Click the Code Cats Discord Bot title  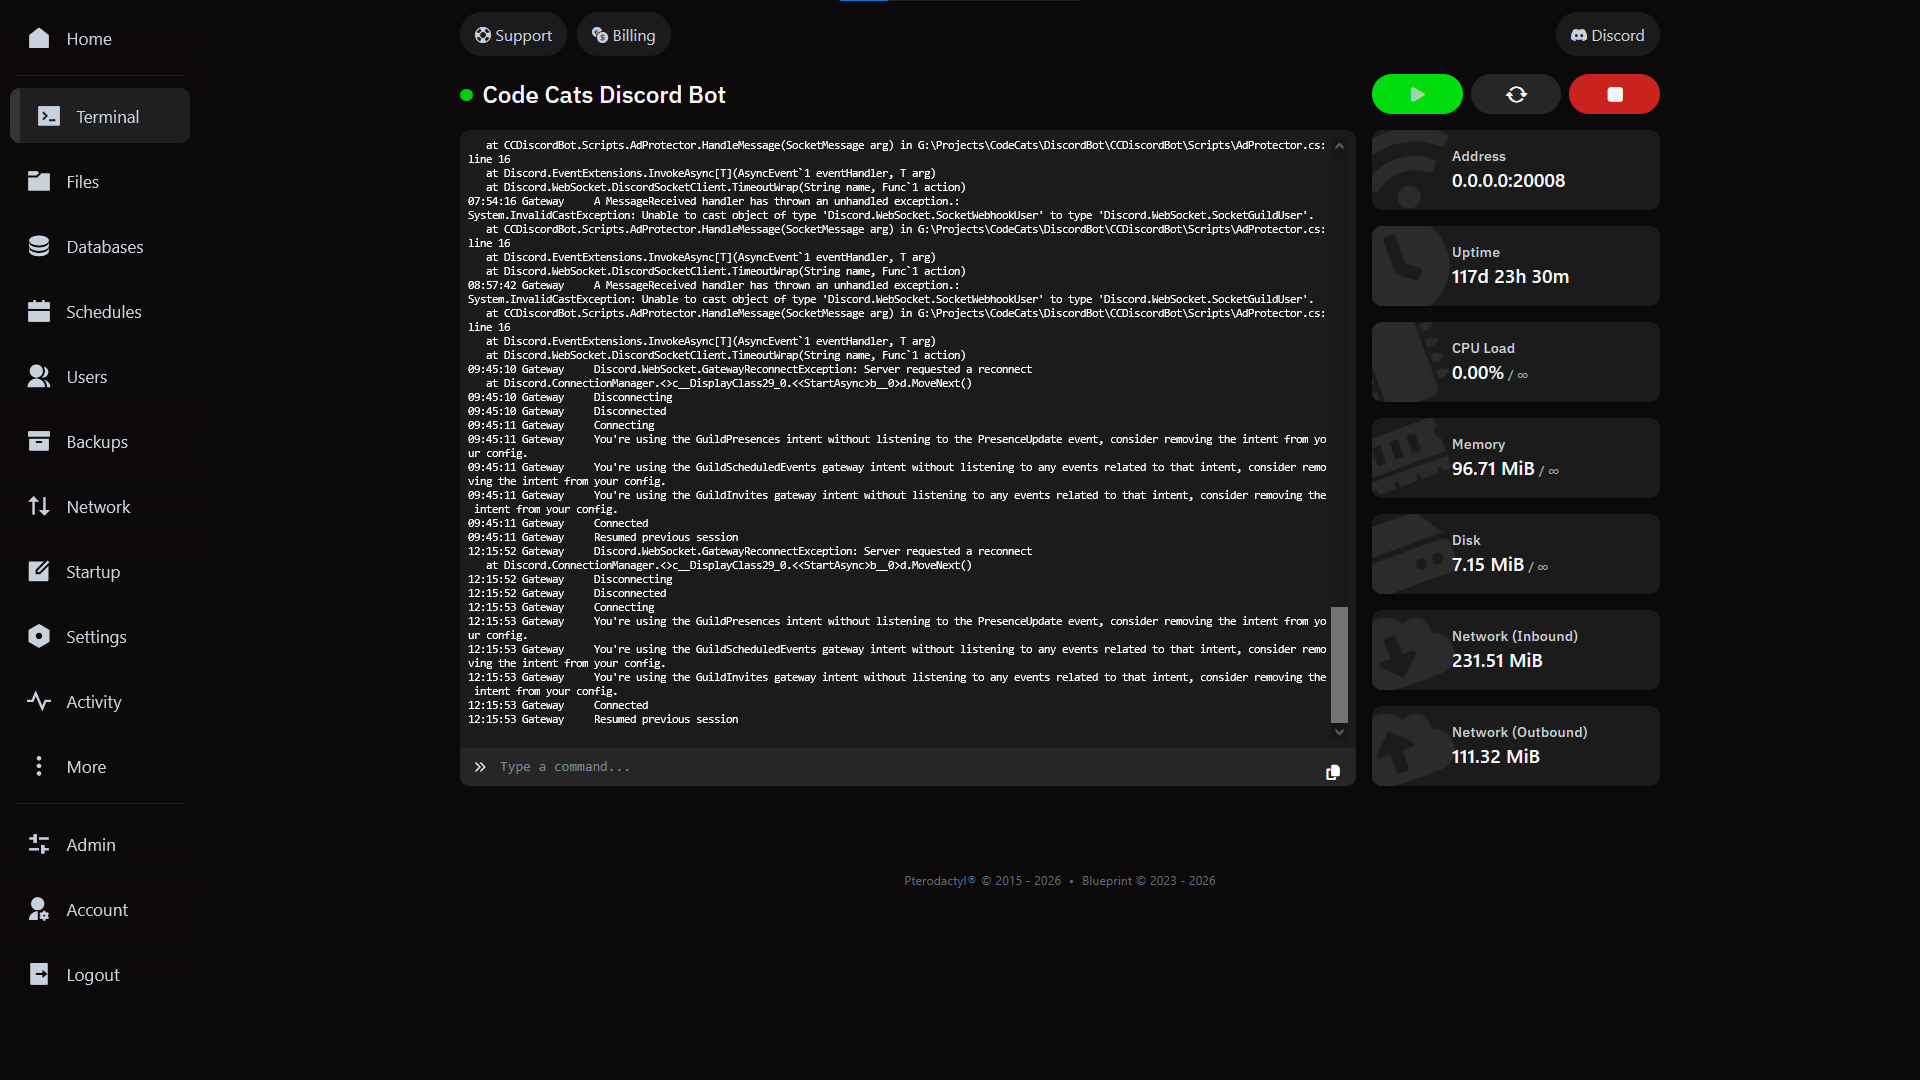point(604,95)
